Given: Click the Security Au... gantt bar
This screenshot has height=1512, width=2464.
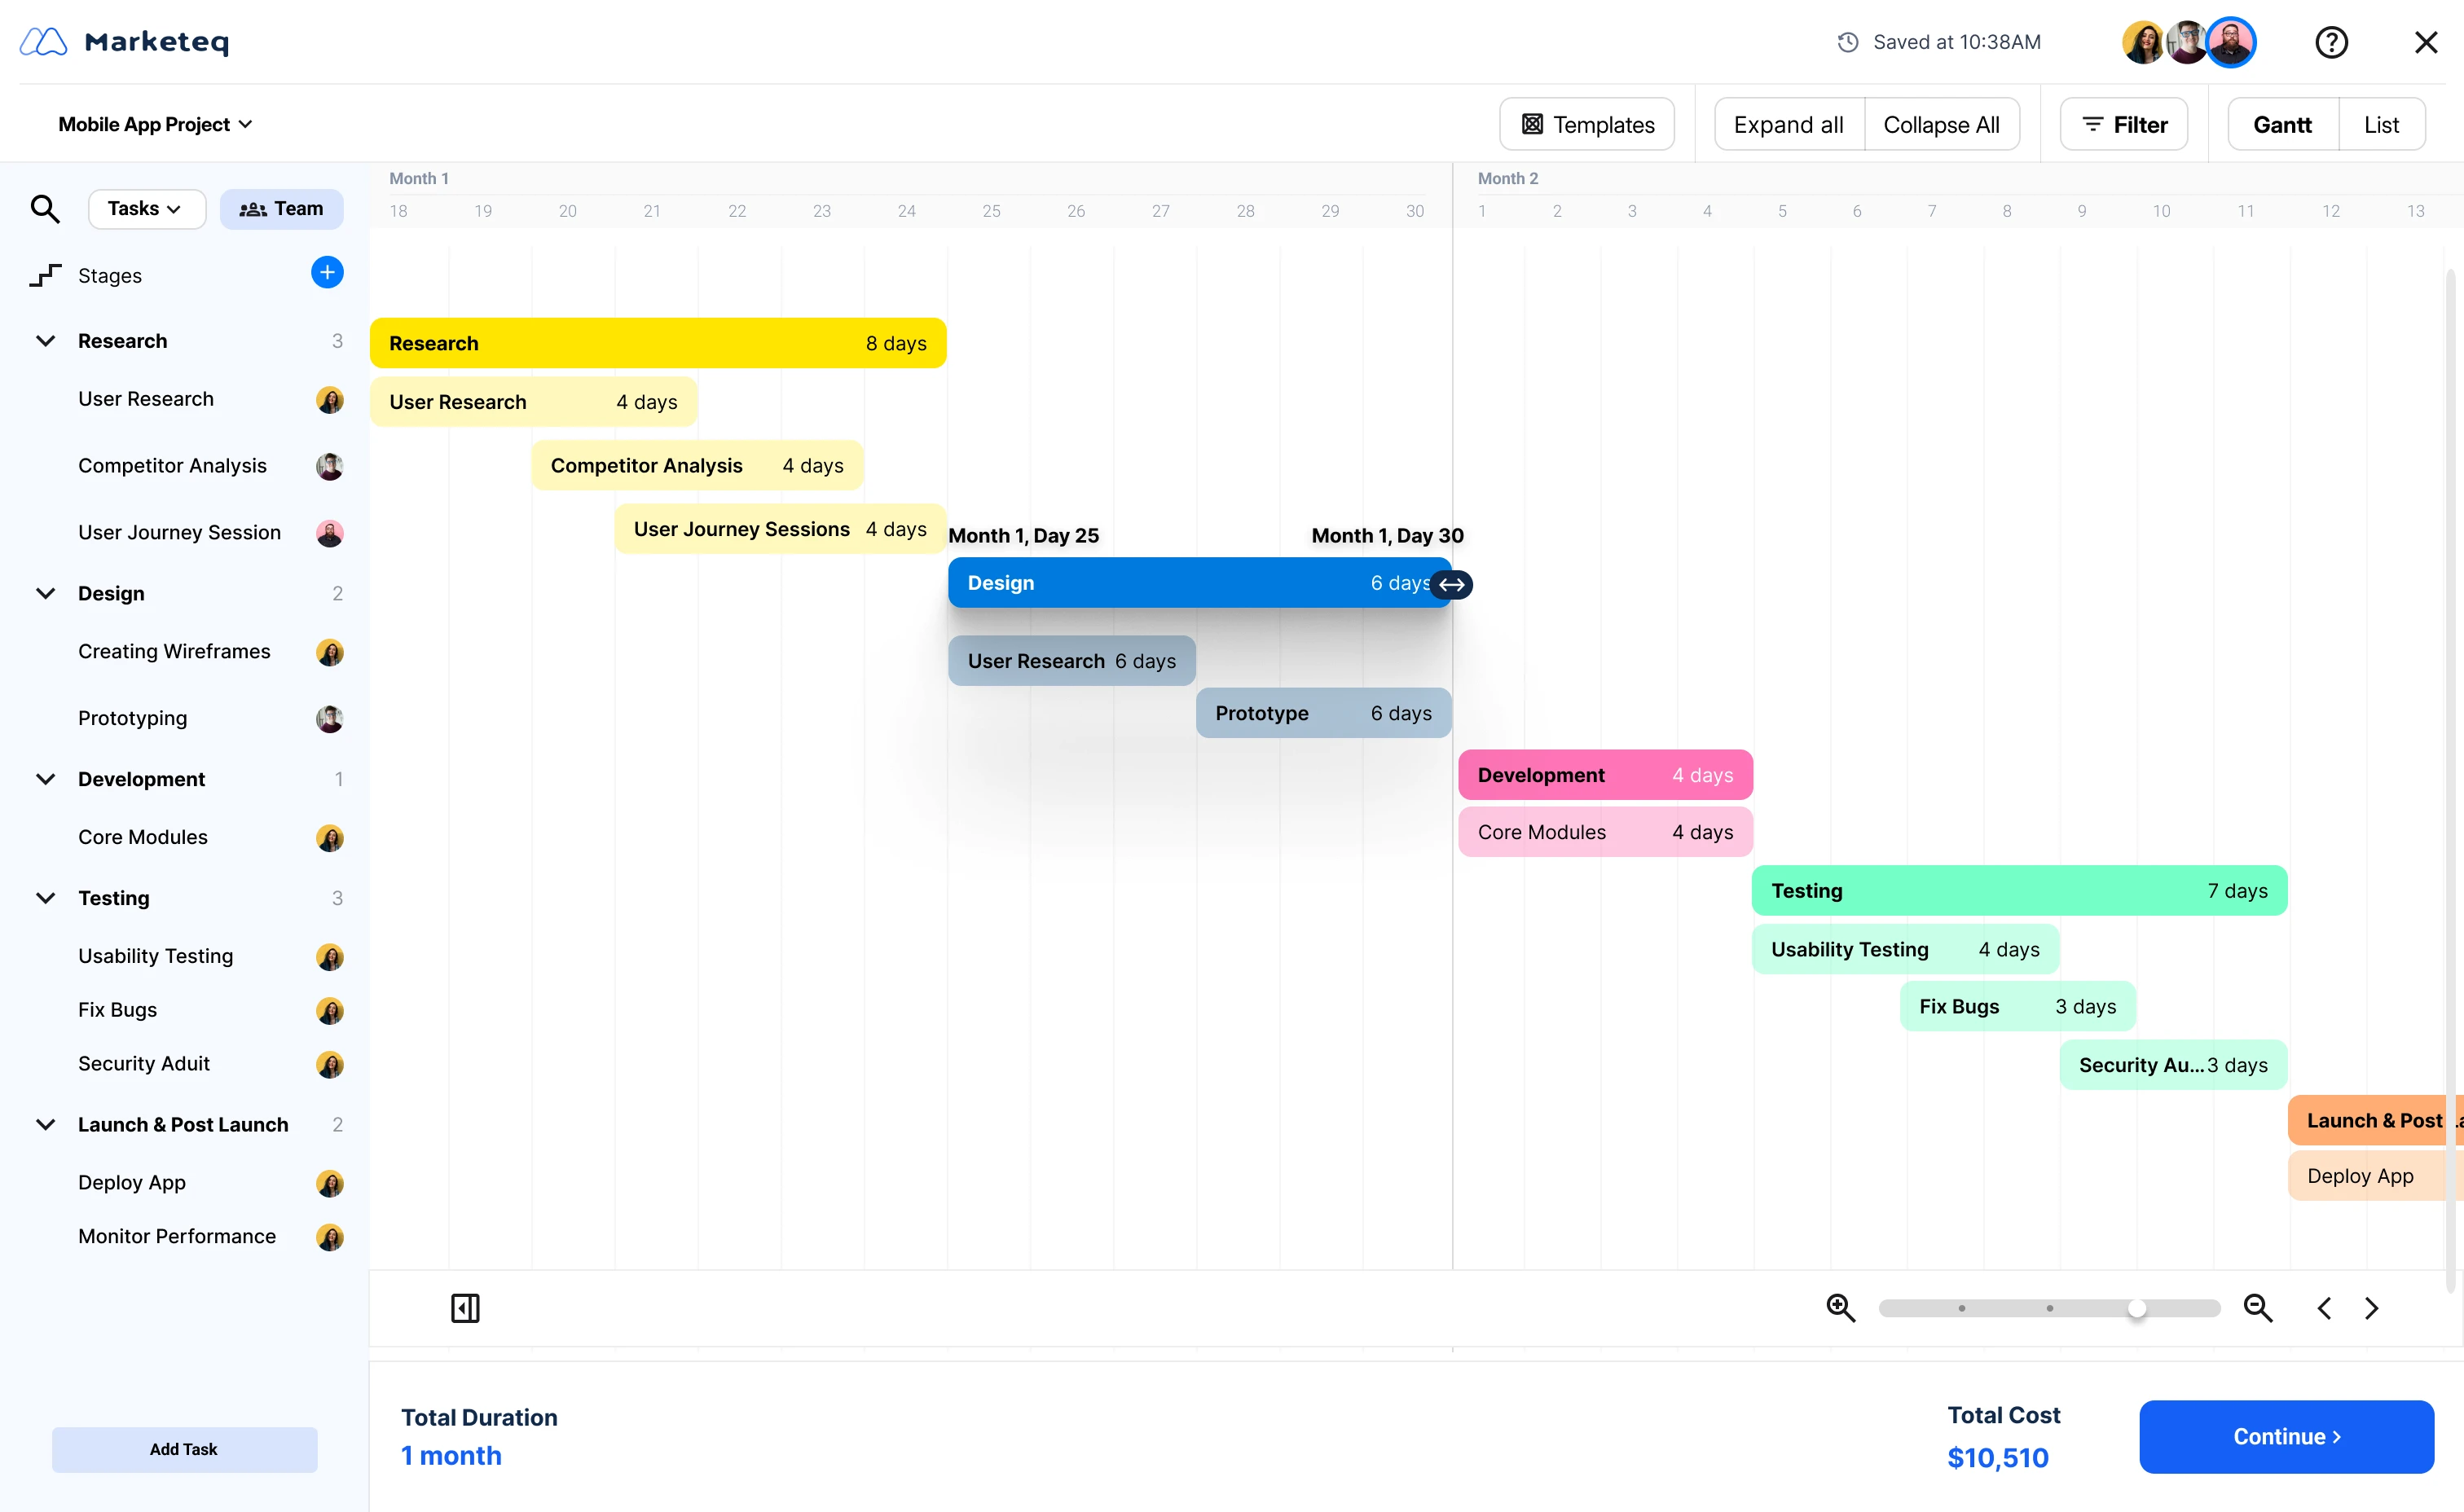Looking at the screenshot, I should [x=2173, y=1065].
